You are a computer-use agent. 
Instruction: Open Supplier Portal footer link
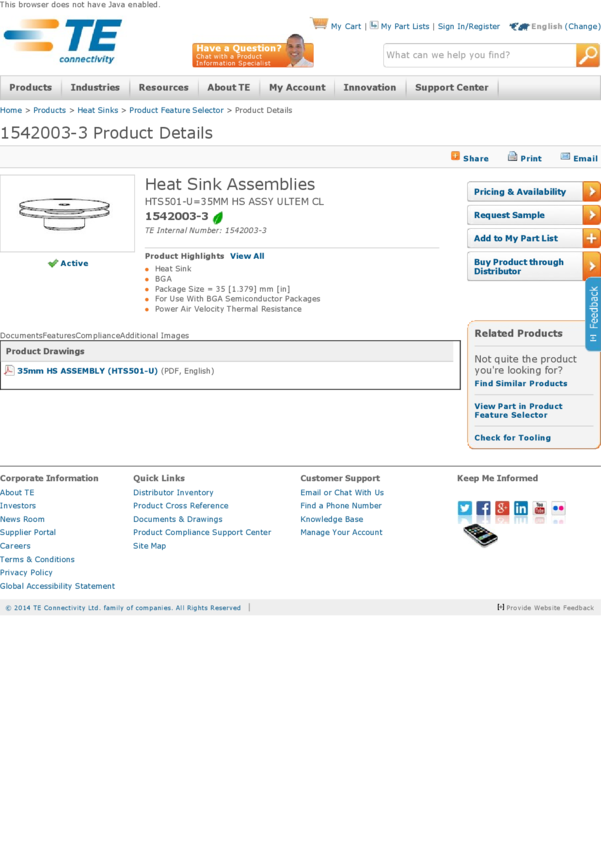point(28,532)
